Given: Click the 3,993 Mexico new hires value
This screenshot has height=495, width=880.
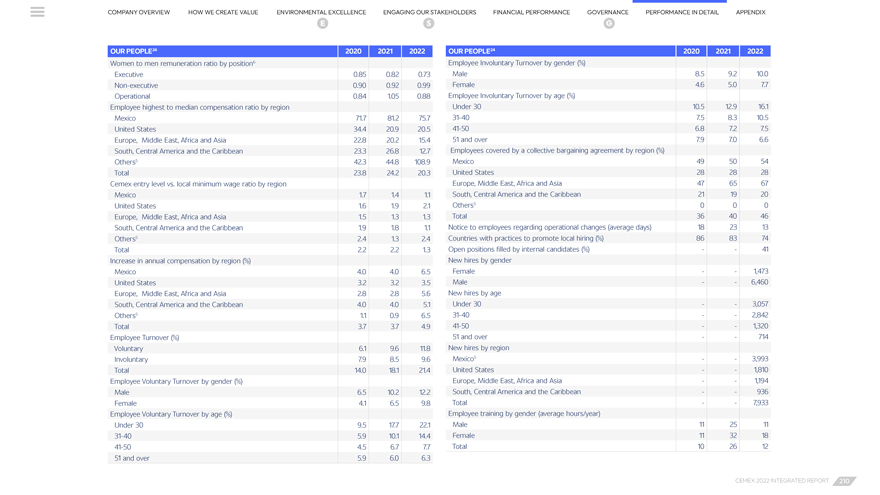Looking at the screenshot, I should [760, 359].
